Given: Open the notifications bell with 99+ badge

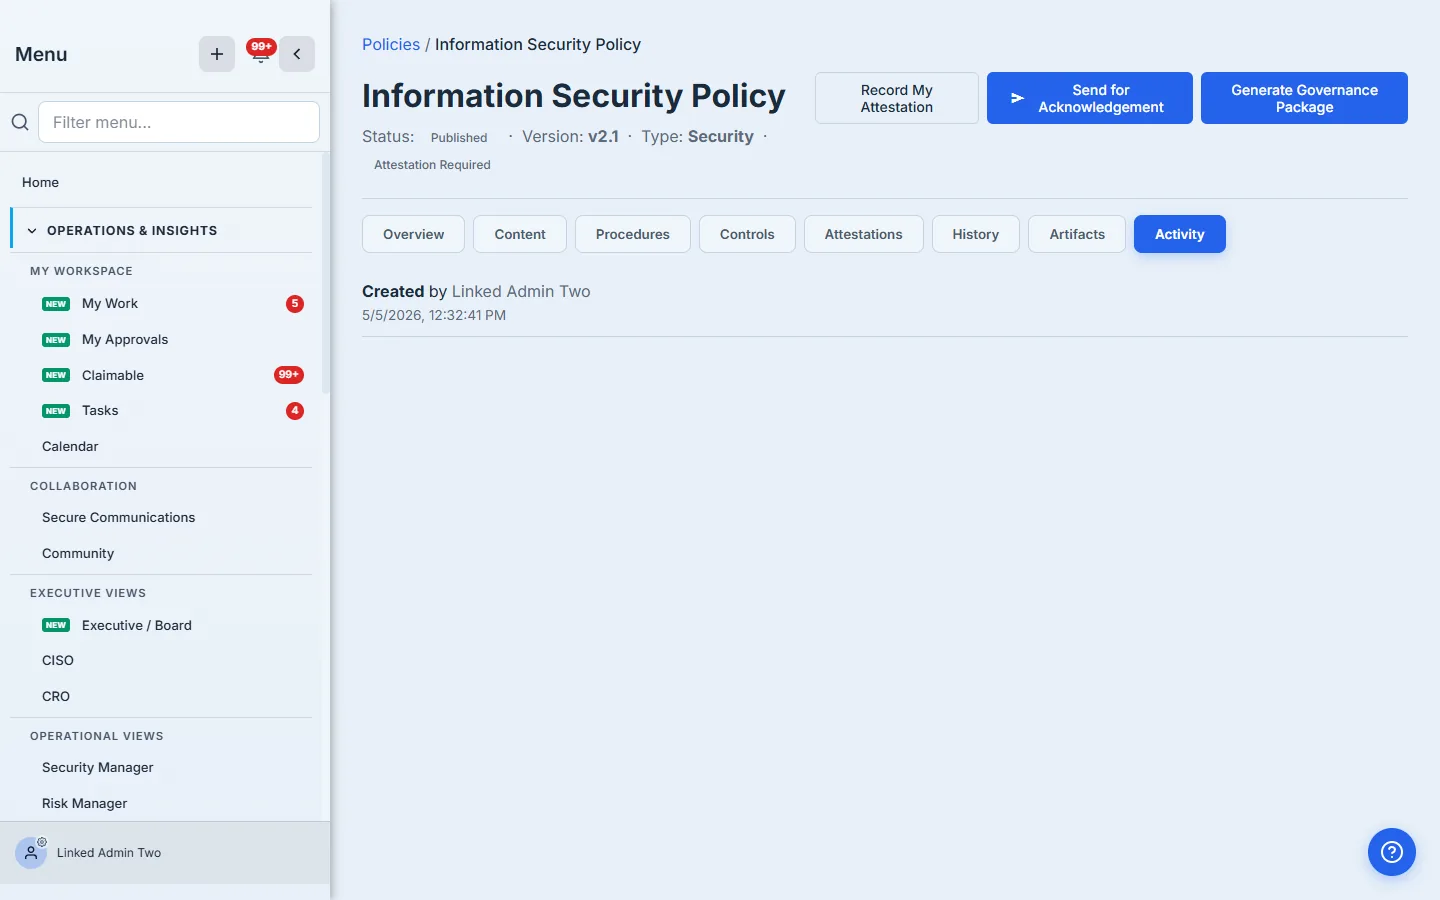Looking at the screenshot, I should click(x=261, y=53).
